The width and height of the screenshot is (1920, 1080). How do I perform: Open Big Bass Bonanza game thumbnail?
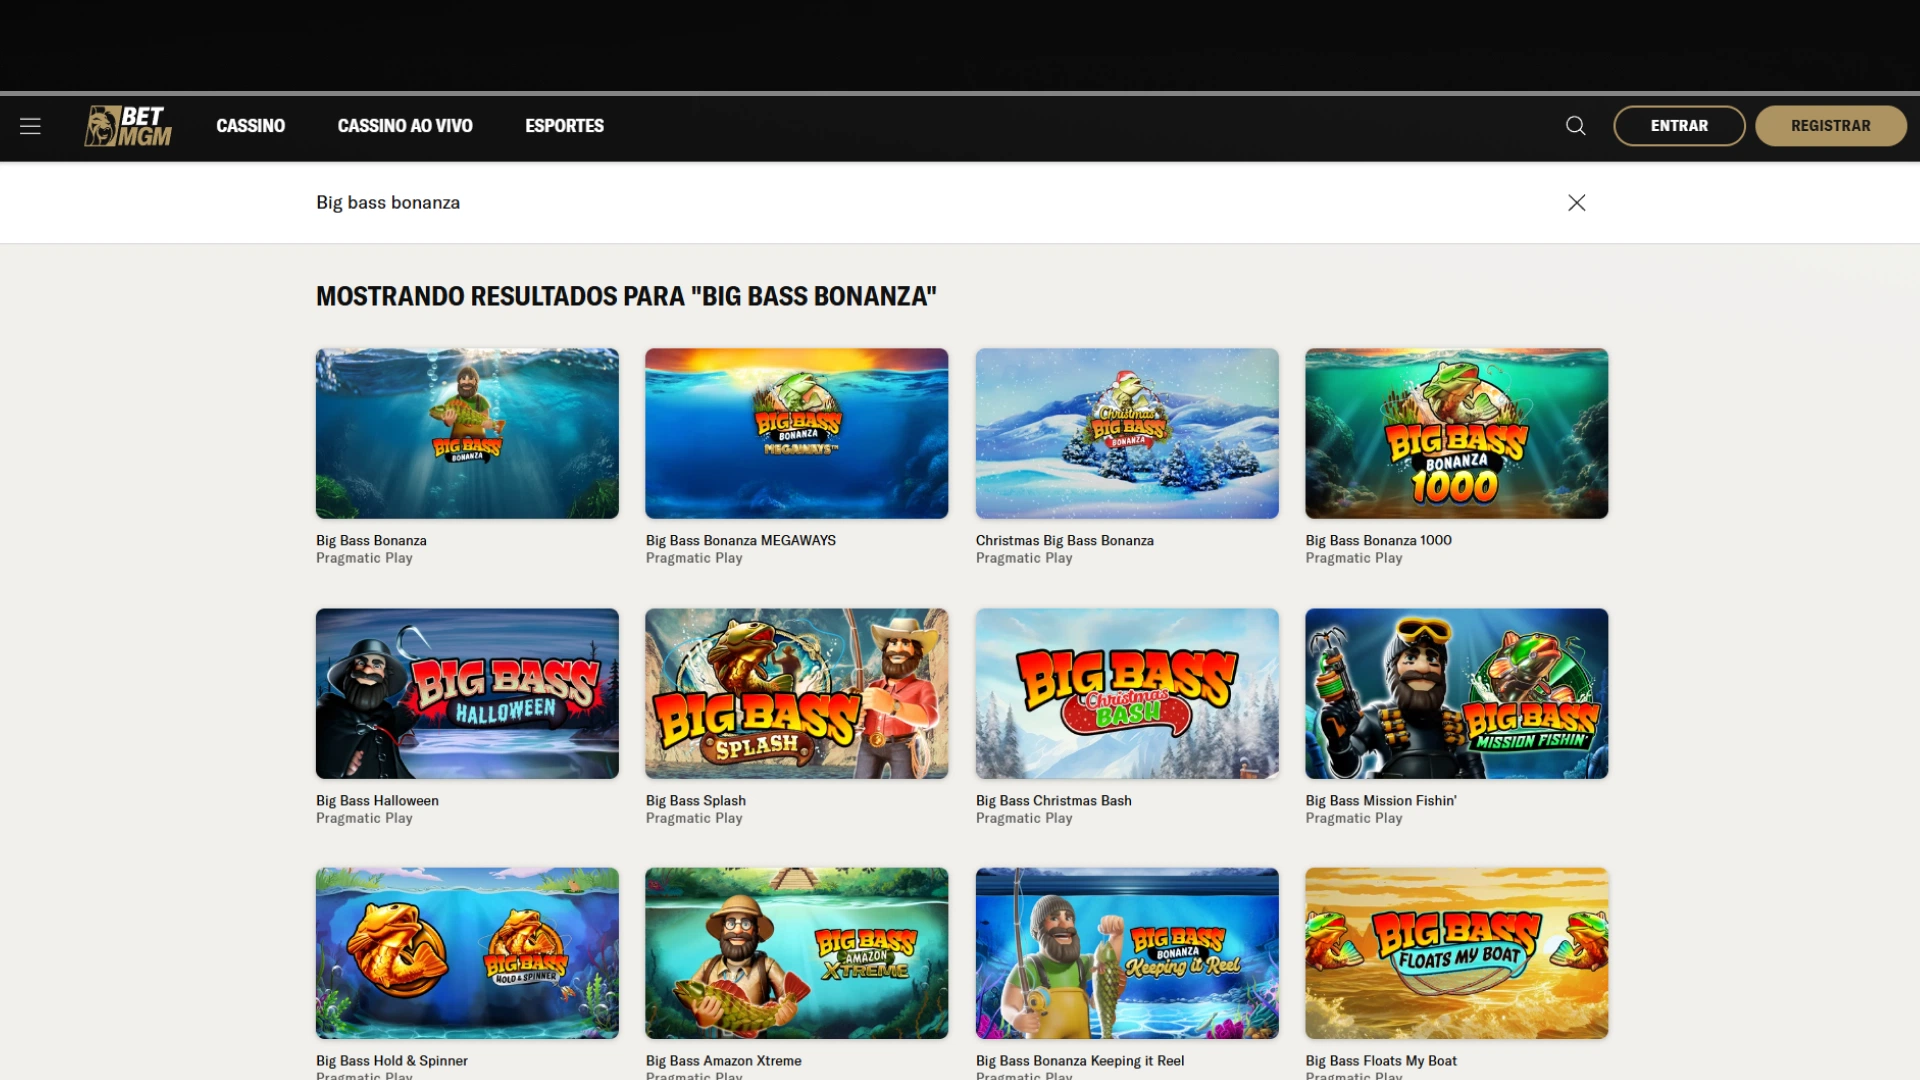click(x=467, y=433)
